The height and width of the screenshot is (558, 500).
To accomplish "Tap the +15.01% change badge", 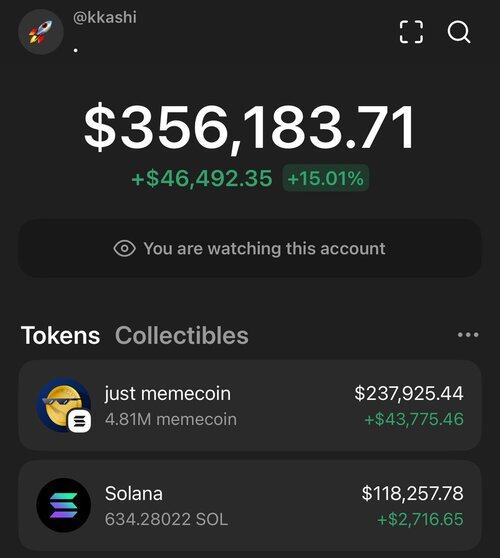I will [x=326, y=178].
